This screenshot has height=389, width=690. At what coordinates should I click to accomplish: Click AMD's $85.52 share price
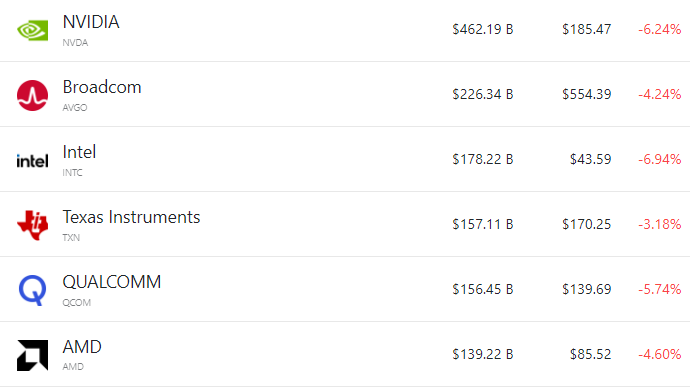coord(591,354)
